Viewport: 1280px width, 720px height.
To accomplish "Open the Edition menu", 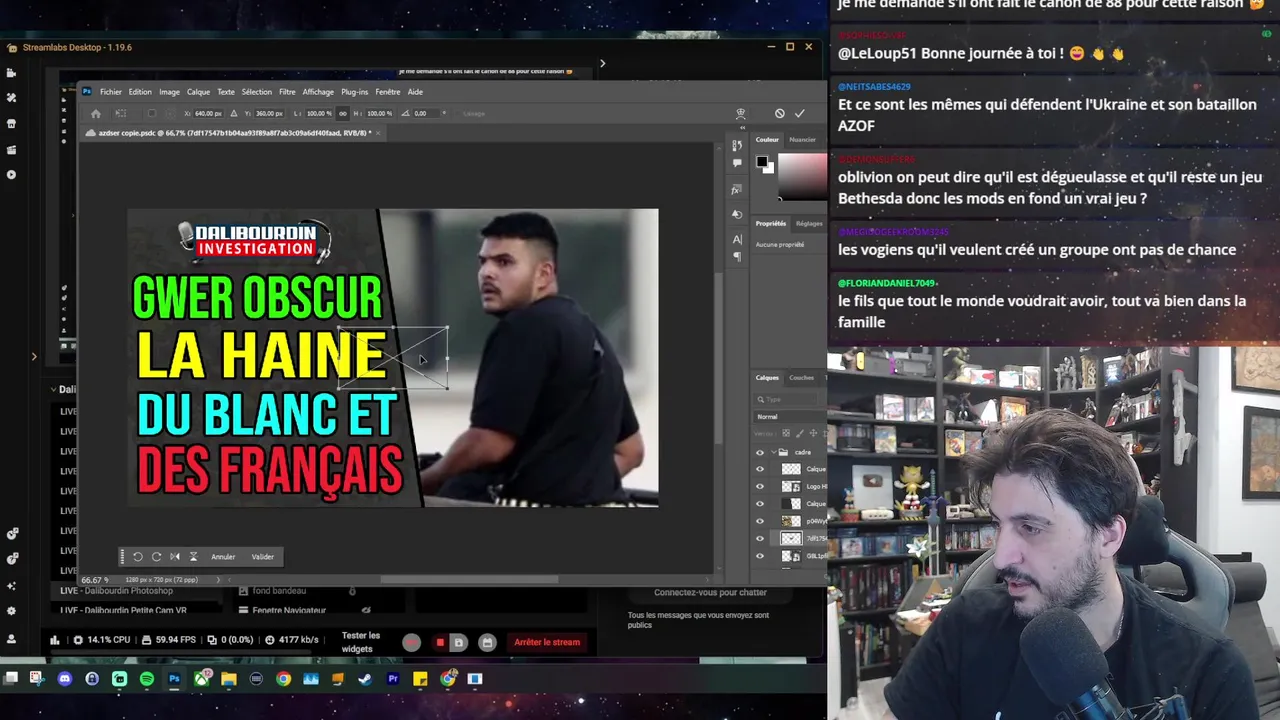I will [x=140, y=92].
